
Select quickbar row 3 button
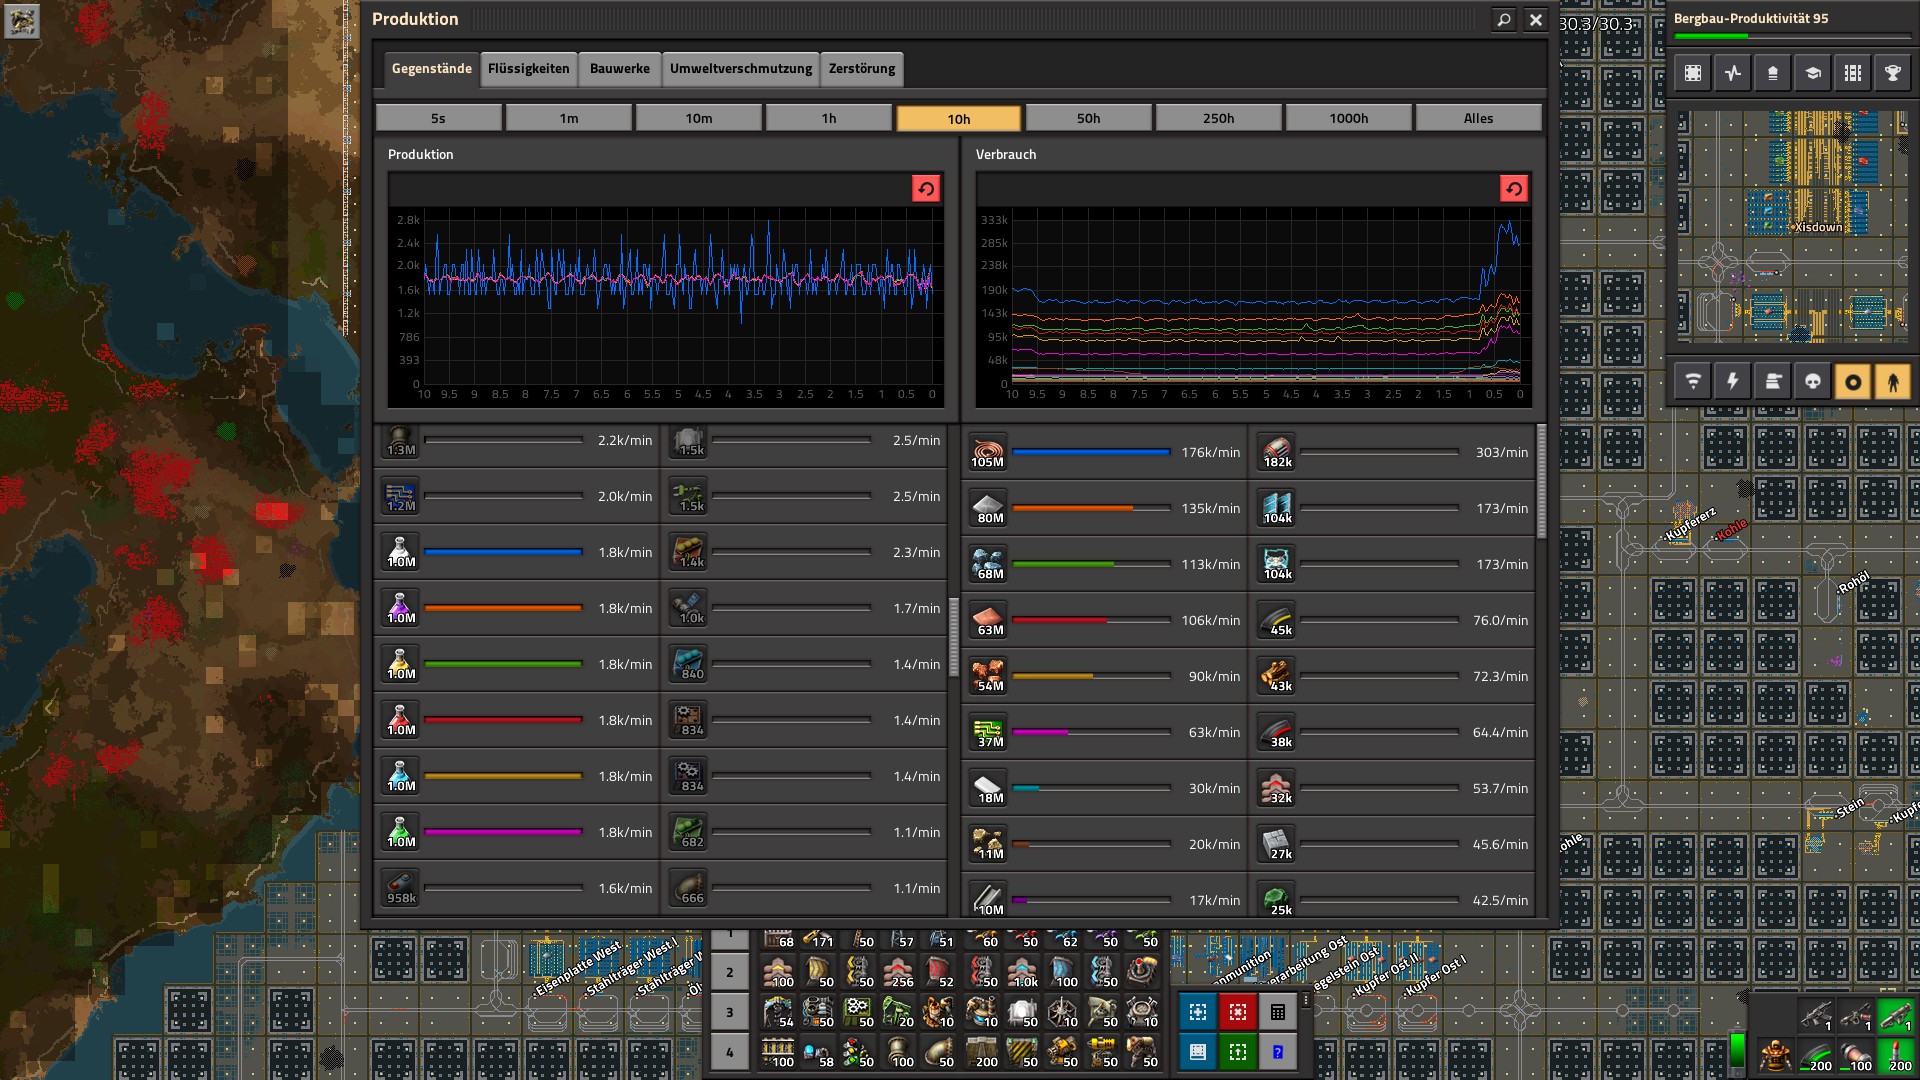coord(730,1012)
